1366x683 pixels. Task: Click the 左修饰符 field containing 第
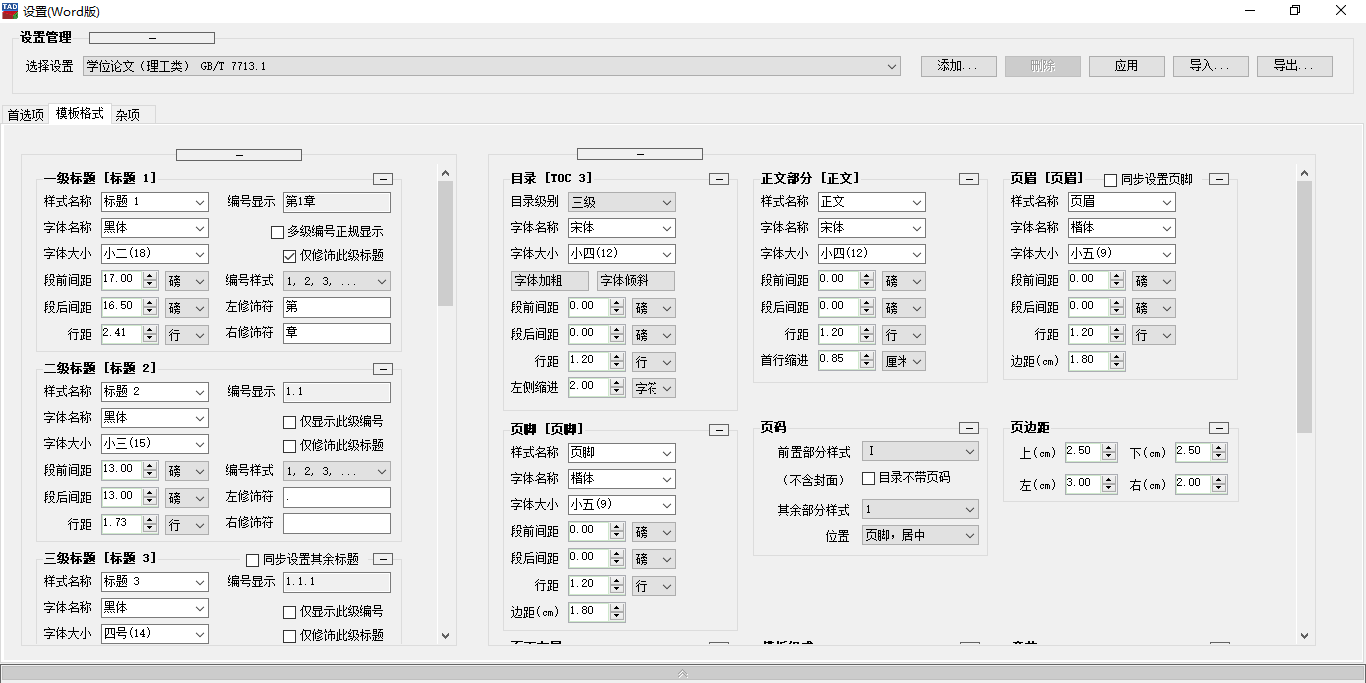(336, 307)
